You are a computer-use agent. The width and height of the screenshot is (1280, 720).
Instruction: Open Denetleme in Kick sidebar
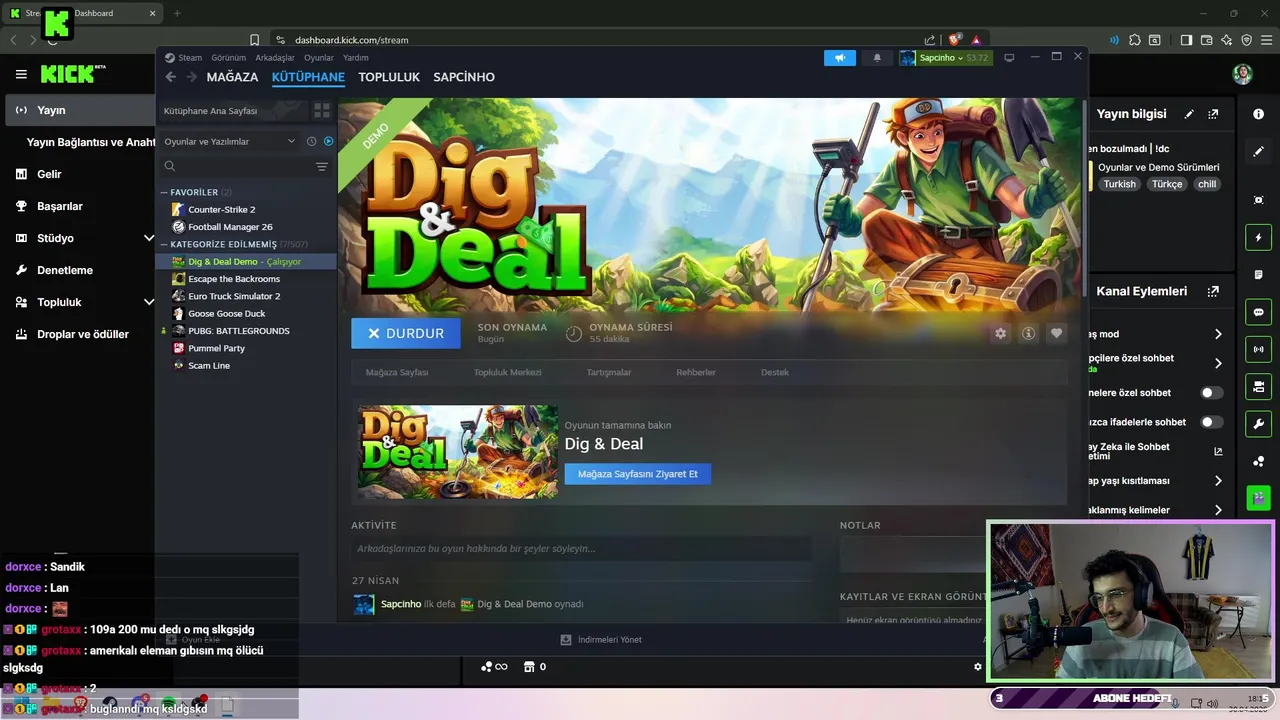pyautogui.click(x=65, y=270)
